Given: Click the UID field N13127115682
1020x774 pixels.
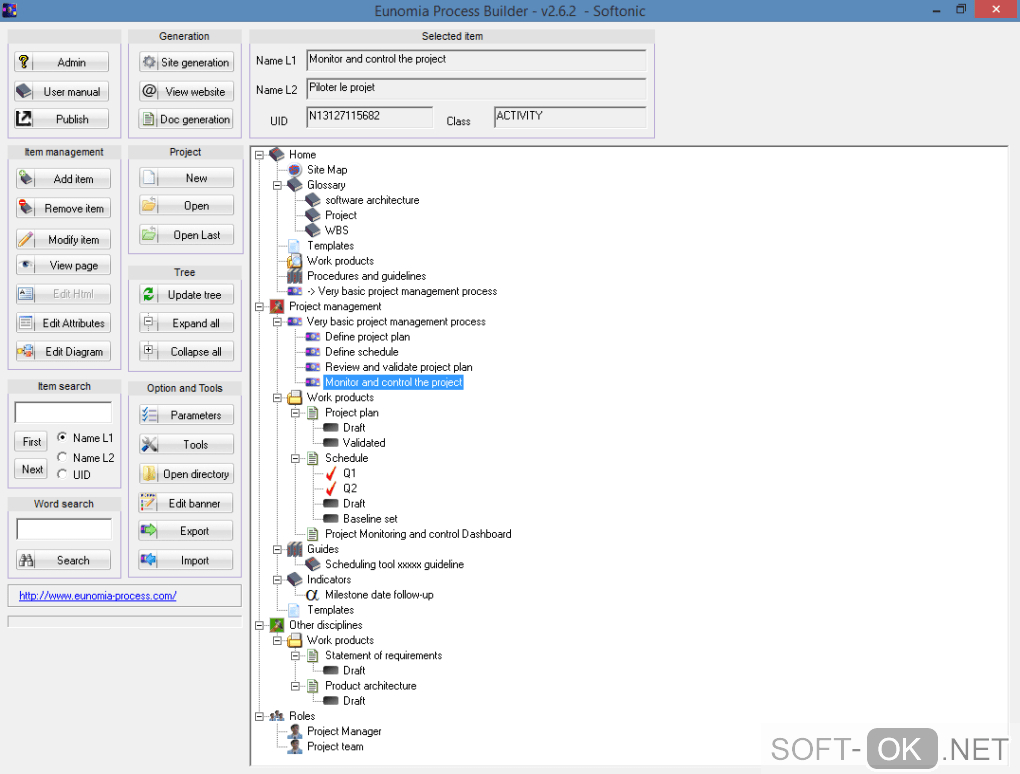Looking at the screenshot, I should click(369, 117).
